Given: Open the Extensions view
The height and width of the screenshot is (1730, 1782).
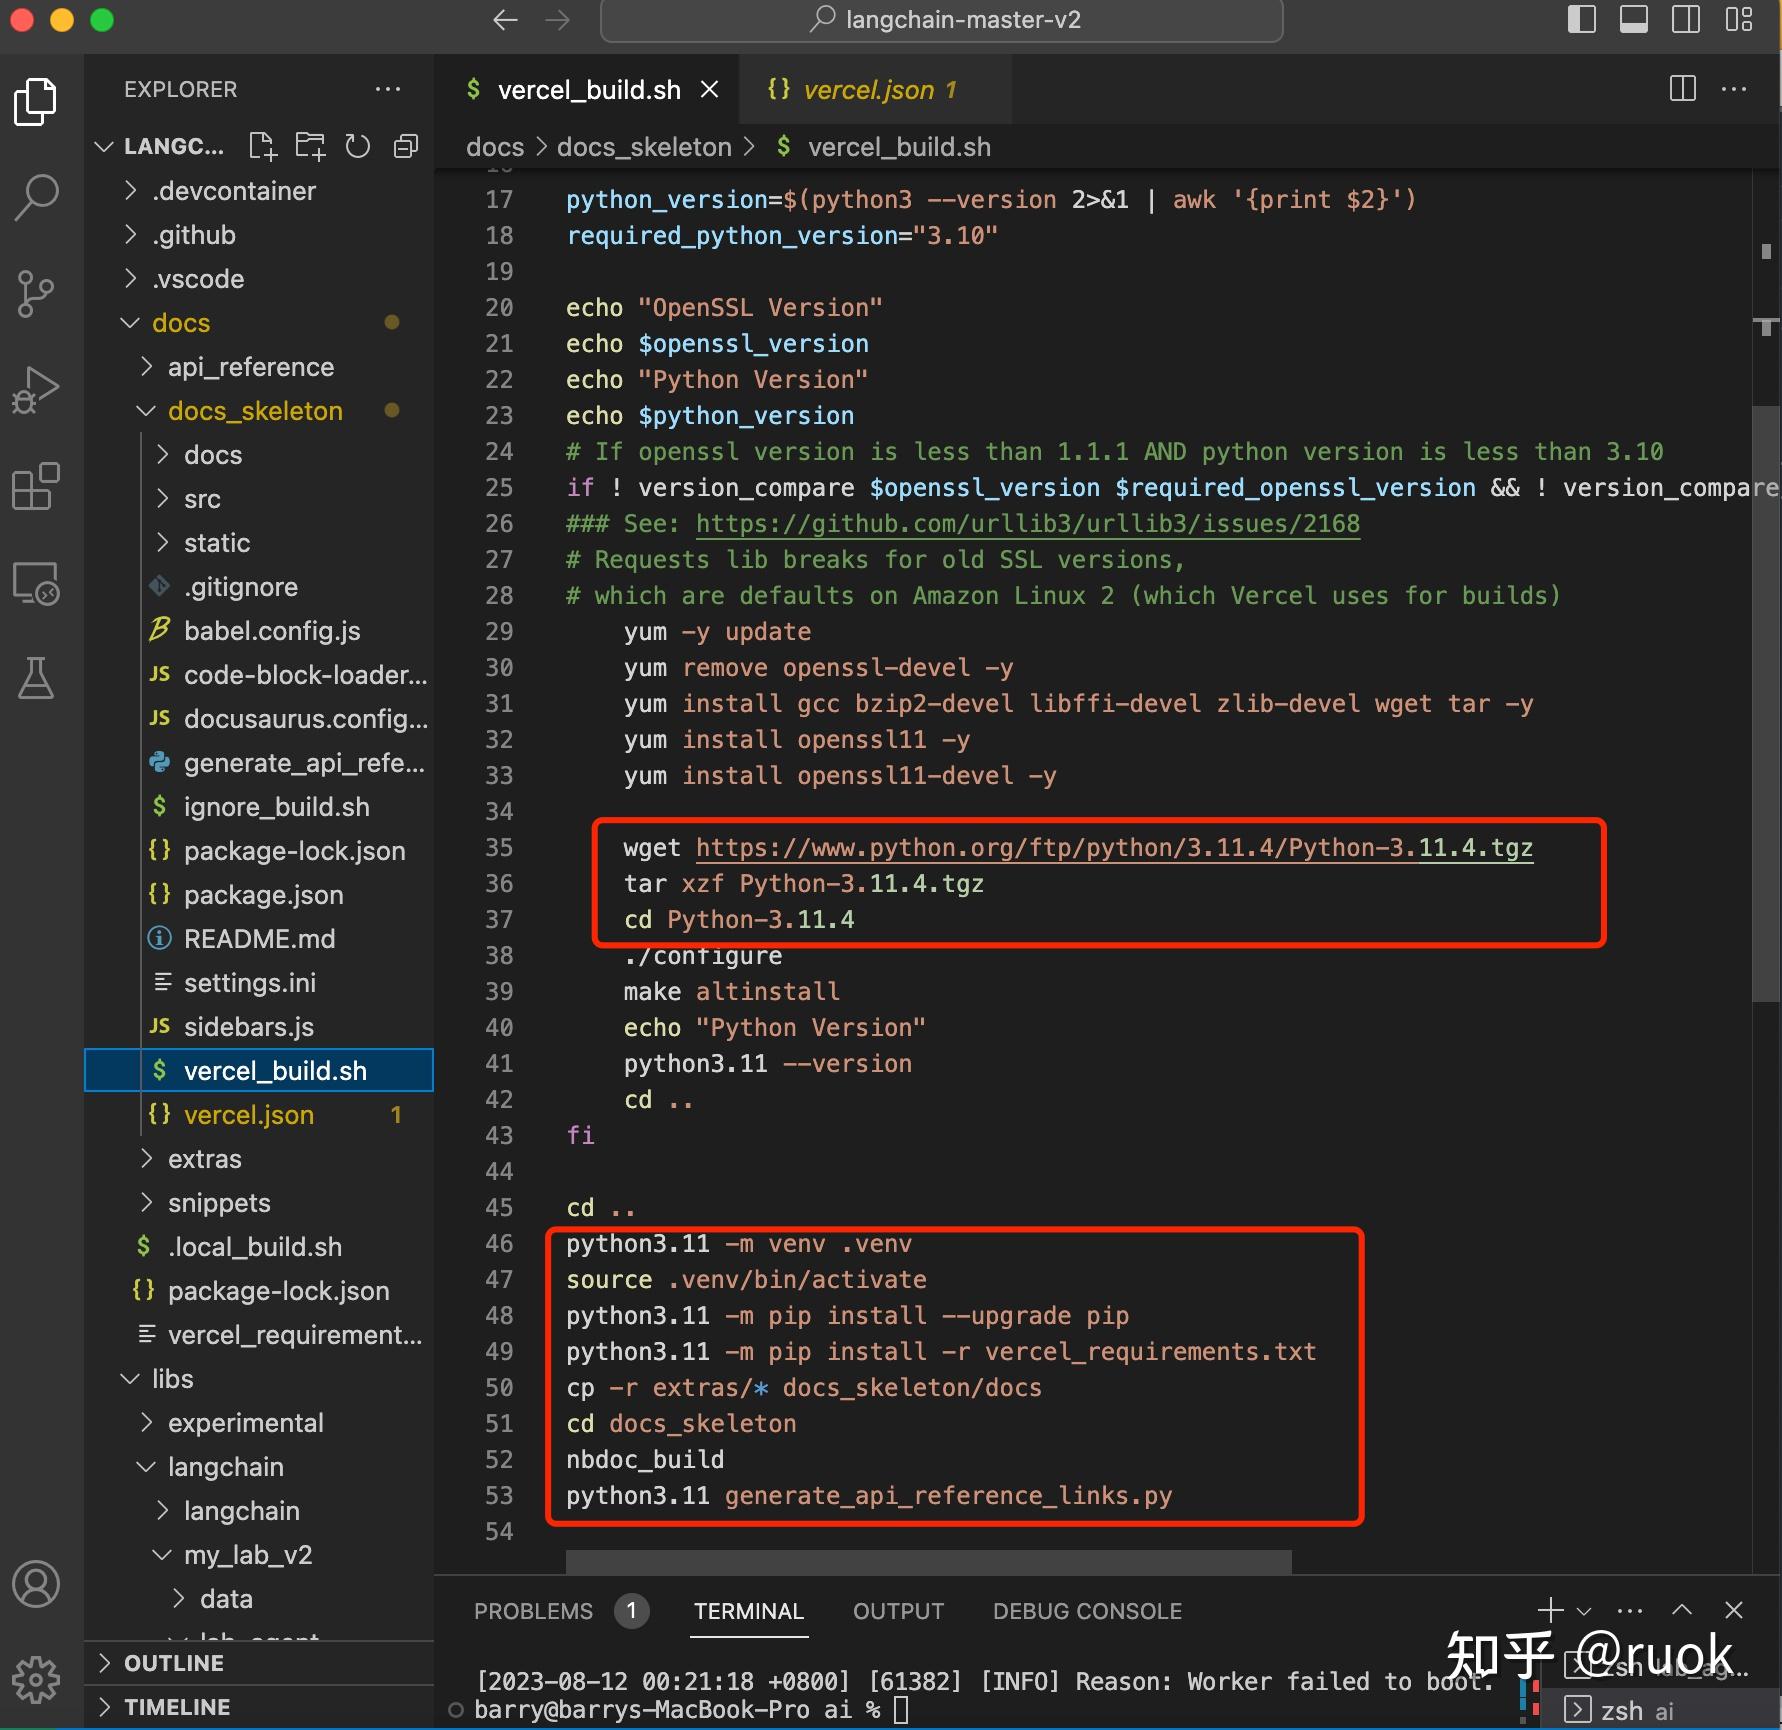Looking at the screenshot, I should tap(37, 487).
